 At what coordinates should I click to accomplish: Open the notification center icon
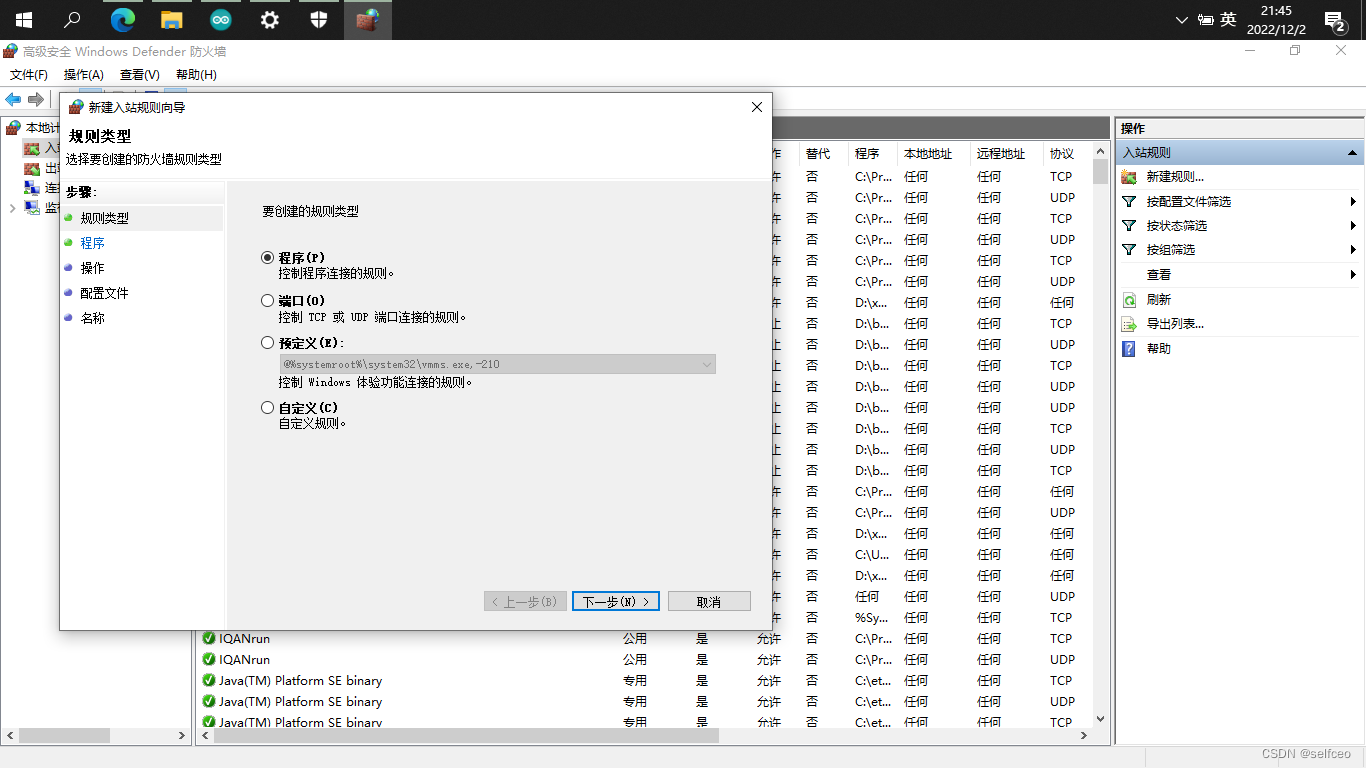[x=1334, y=20]
